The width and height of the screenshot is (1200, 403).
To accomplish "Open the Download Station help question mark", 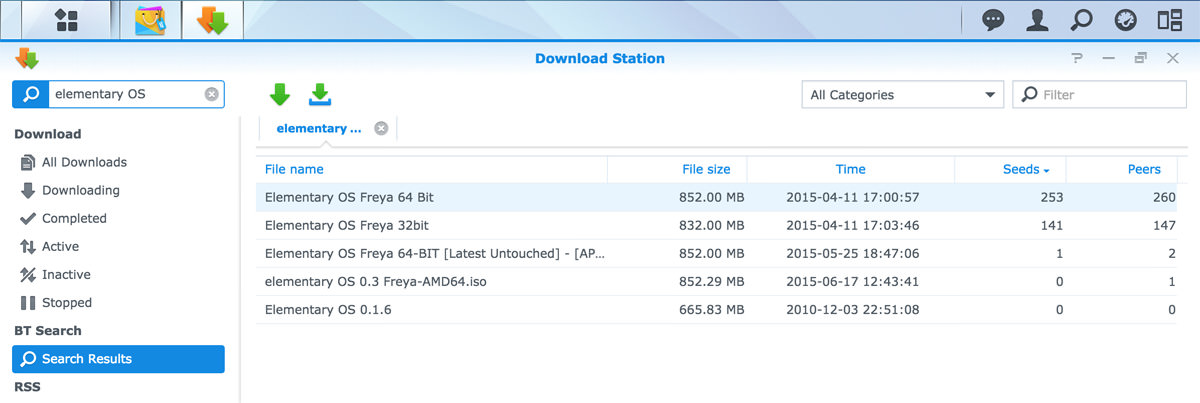I will (1076, 58).
